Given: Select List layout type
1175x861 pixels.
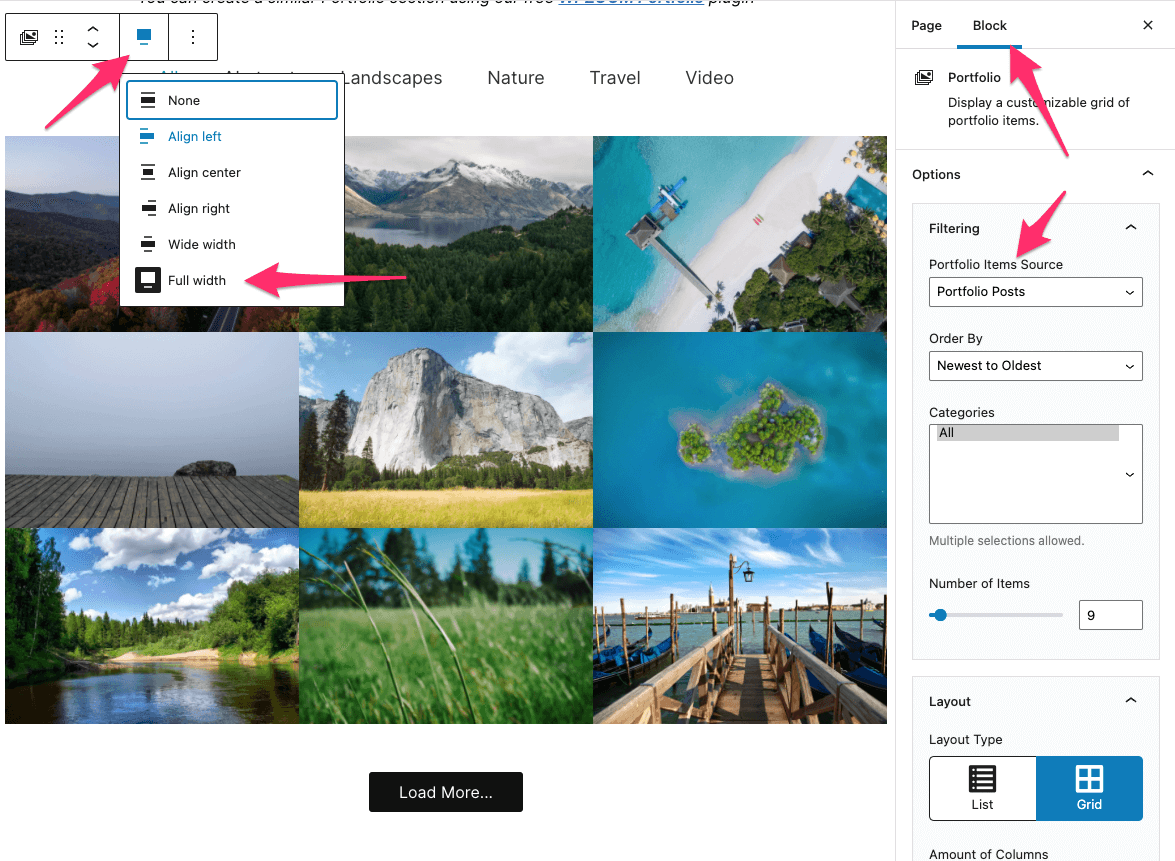Looking at the screenshot, I should point(982,788).
